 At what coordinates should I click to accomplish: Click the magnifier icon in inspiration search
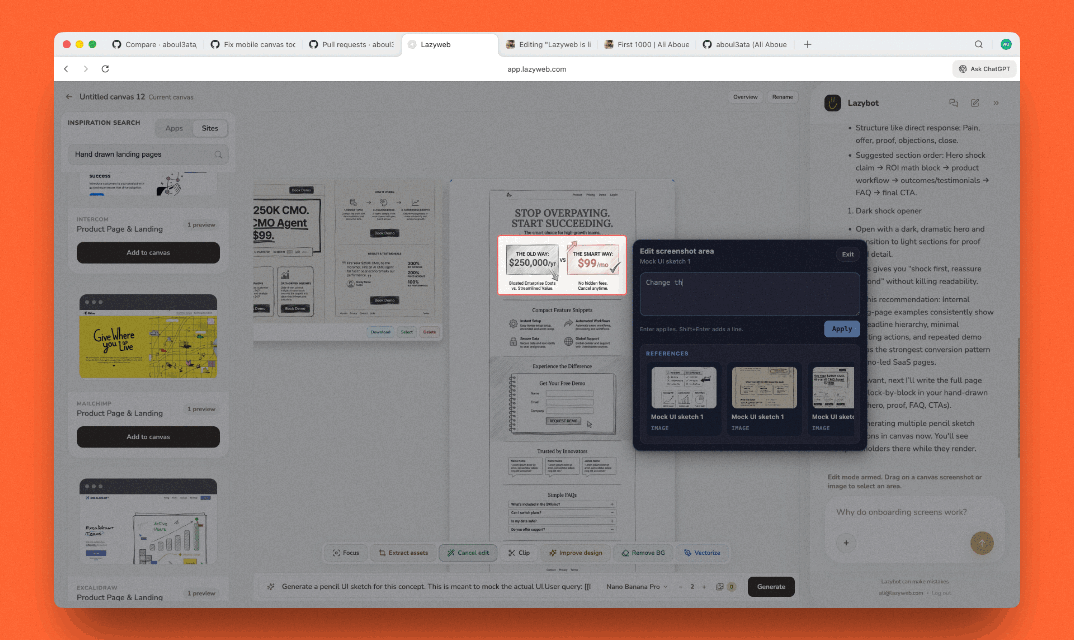[x=218, y=155]
